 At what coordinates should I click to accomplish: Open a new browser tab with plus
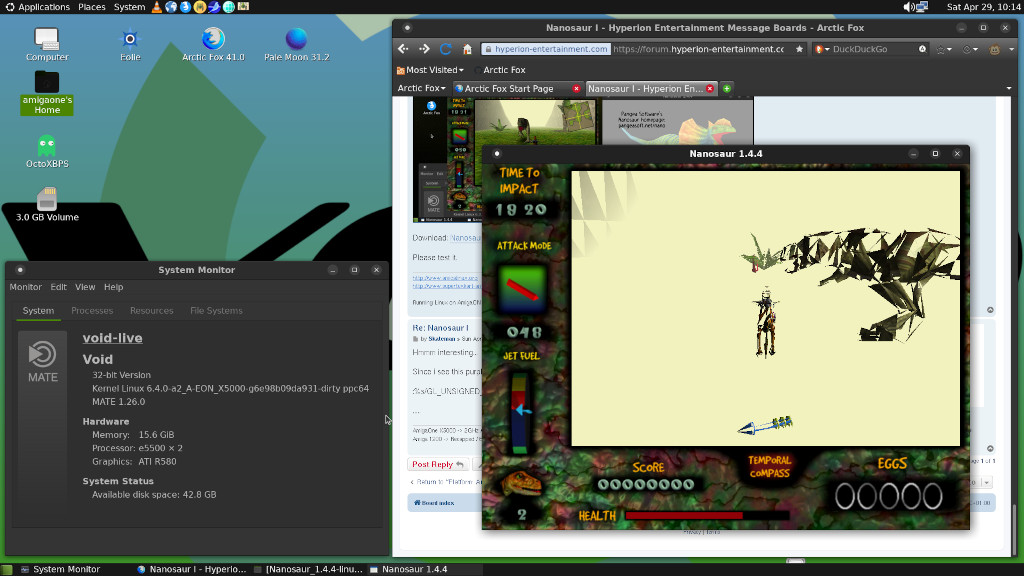(727, 89)
